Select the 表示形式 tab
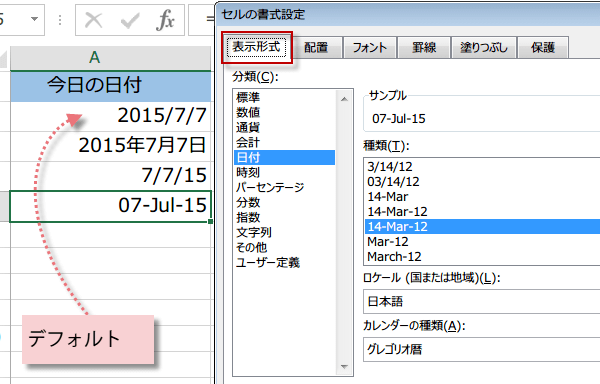600x384 pixels. pyautogui.click(x=256, y=47)
